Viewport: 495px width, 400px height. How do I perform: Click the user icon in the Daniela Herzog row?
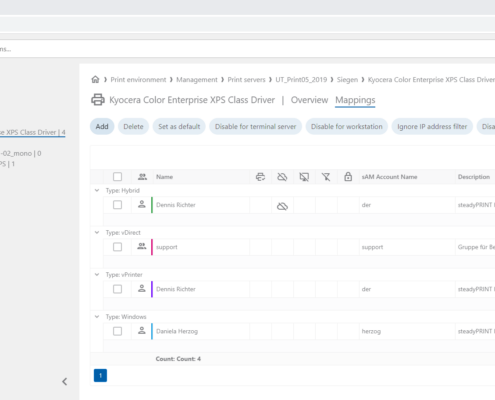pyautogui.click(x=142, y=331)
